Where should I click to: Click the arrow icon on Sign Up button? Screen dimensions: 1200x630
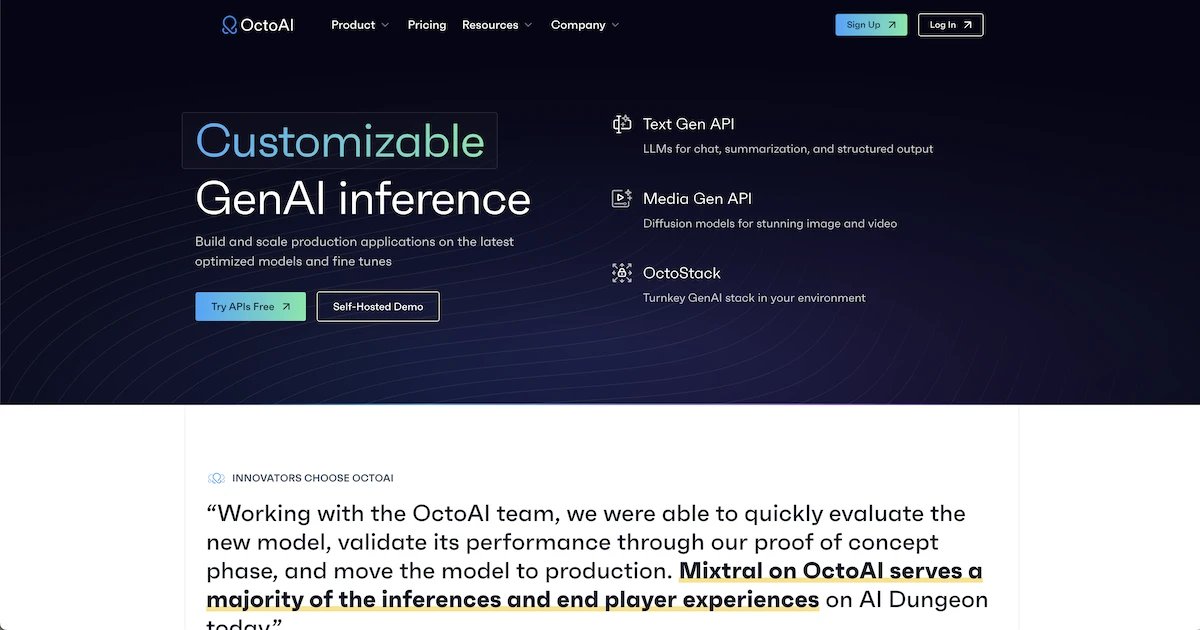click(892, 24)
